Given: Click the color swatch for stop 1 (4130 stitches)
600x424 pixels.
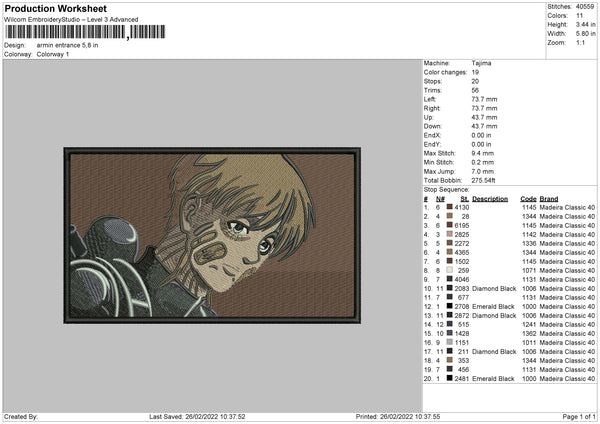Looking at the screenshot, I should (450, 207).
